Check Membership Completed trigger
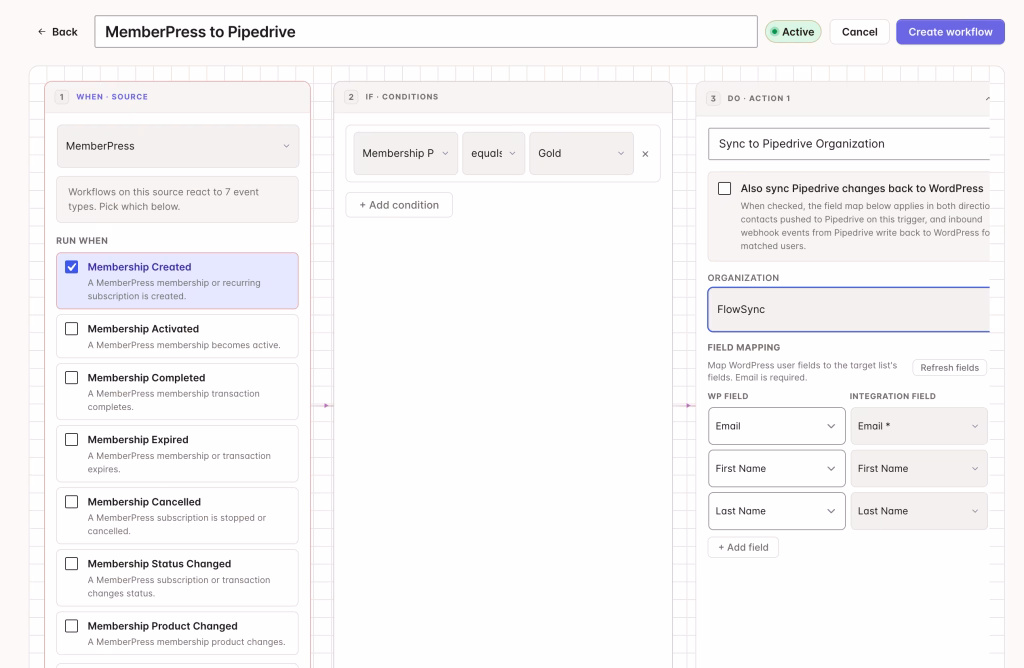This screenshot has height=668, width=1024. tap(72, 378)
